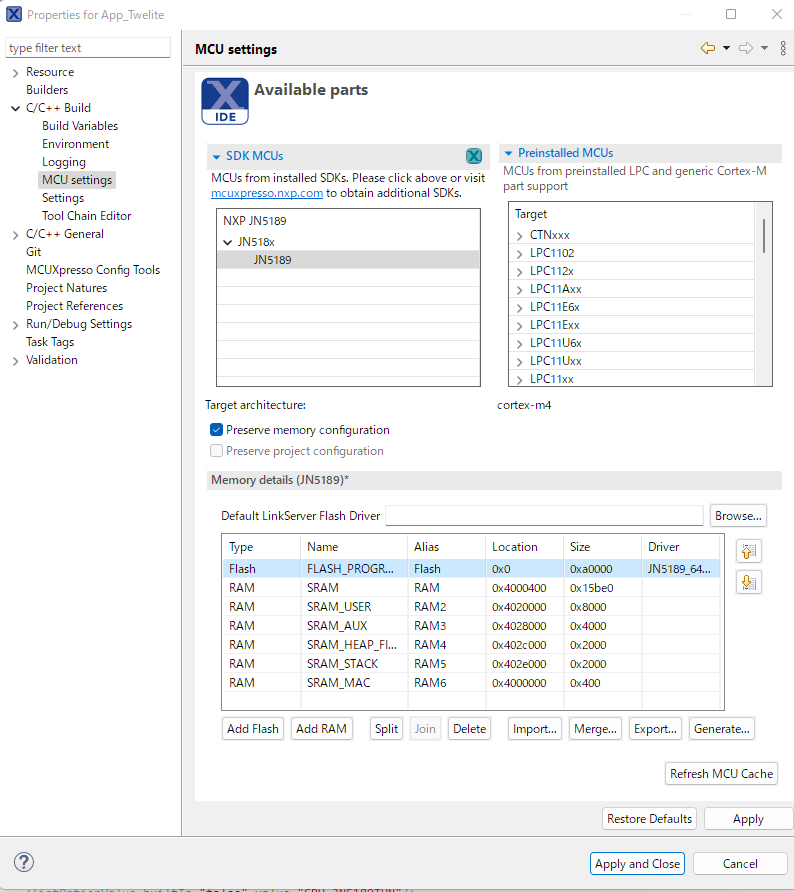The image size is (794, 892).
Task: Select Git in the properties tree
Action: point(34,251)
